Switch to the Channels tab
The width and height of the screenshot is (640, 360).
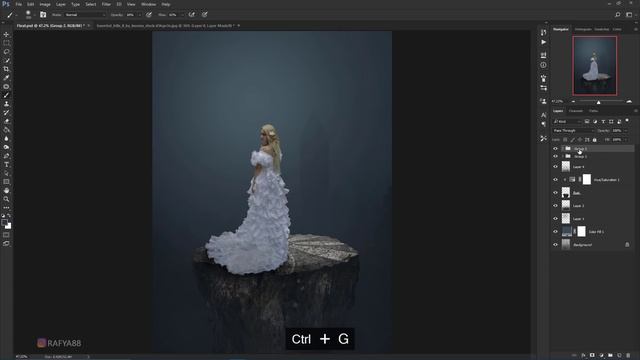(x=576, y=111)
